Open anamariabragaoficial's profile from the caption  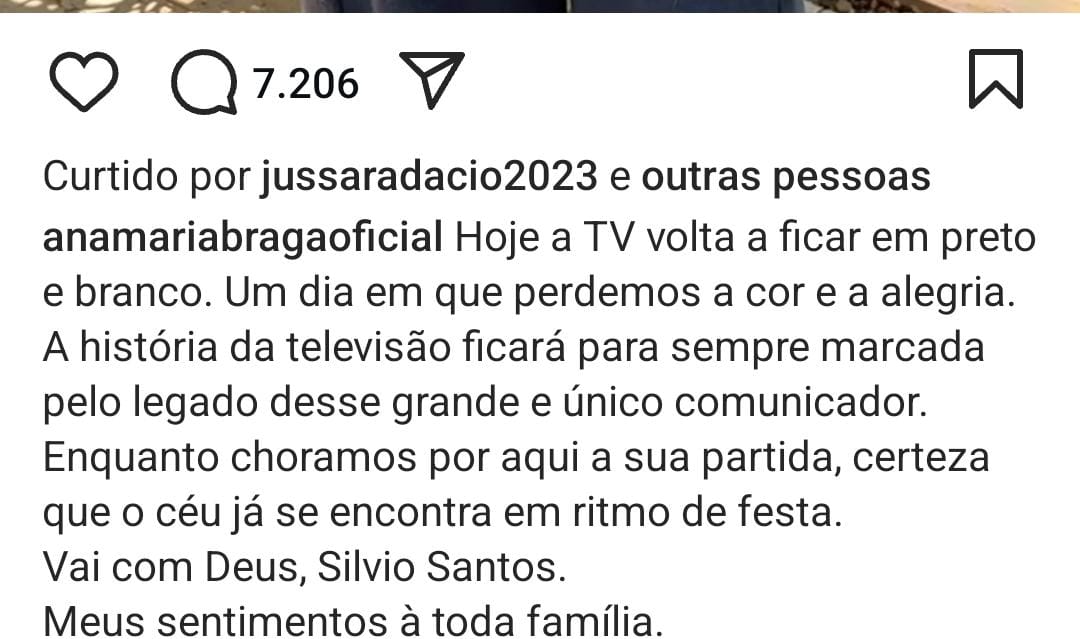click(x=242, y=238)
